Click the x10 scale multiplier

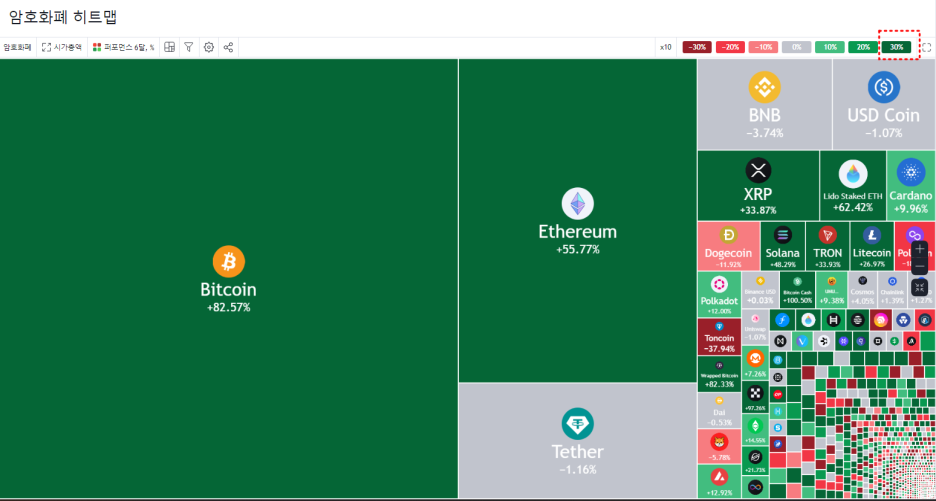(x=666, y=47)
